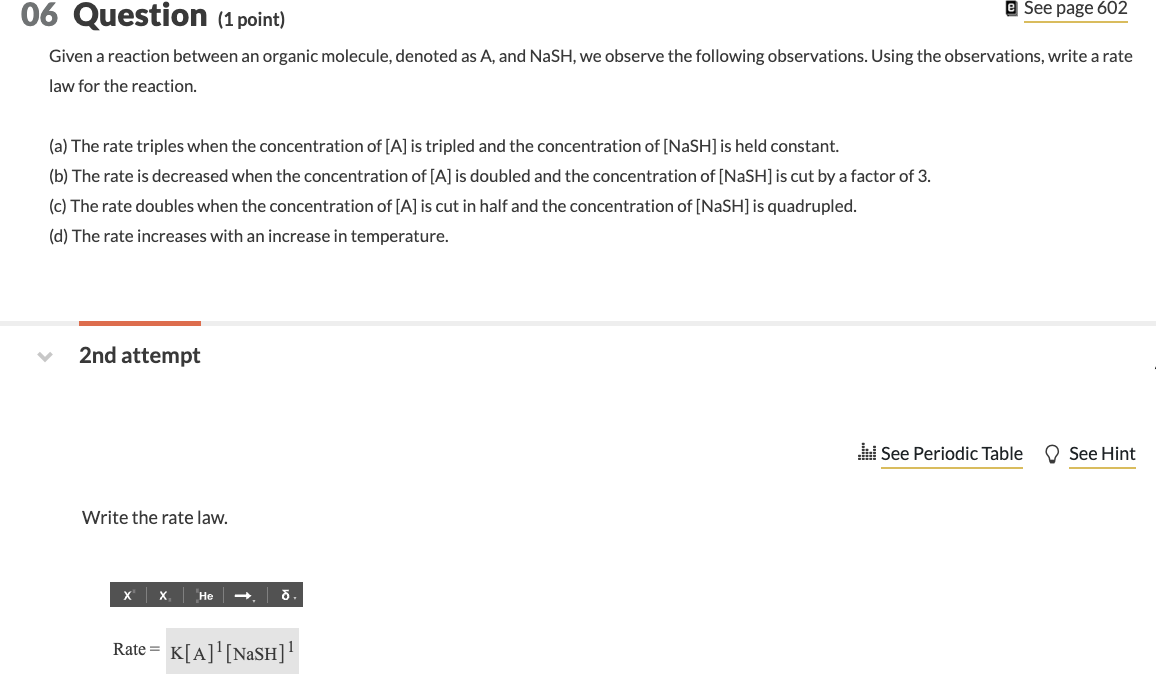The image size is (1156, 690).
Task: Click the lightbulb hint icon
Action: (x=1051, y=453)
